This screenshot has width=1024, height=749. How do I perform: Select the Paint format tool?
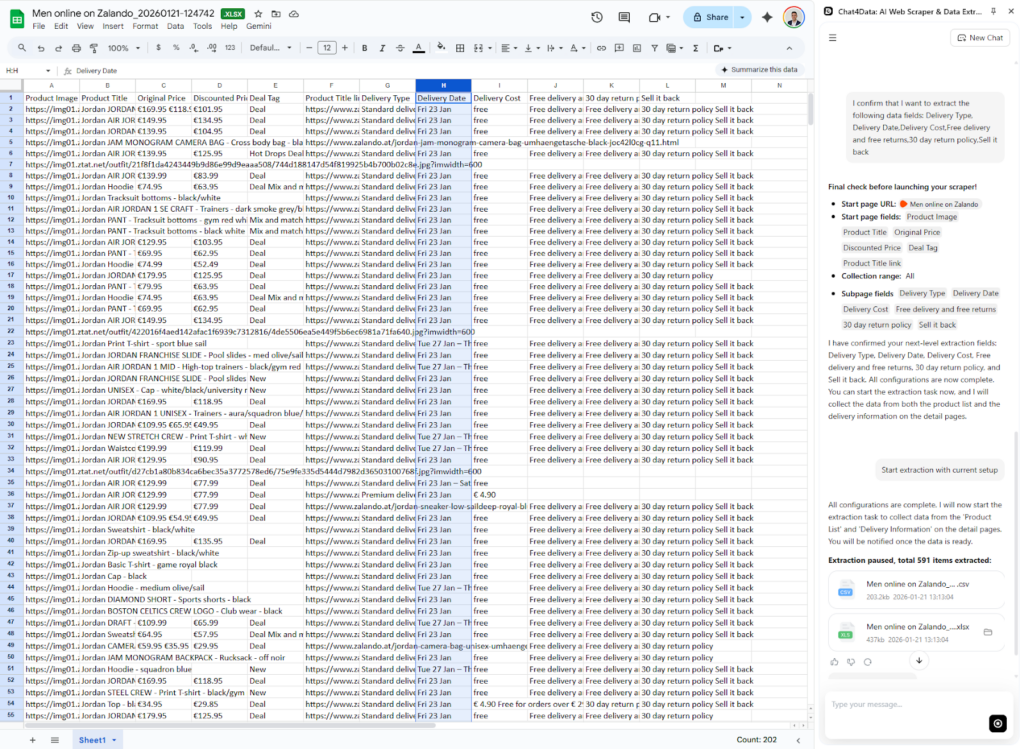coord(94,47)
